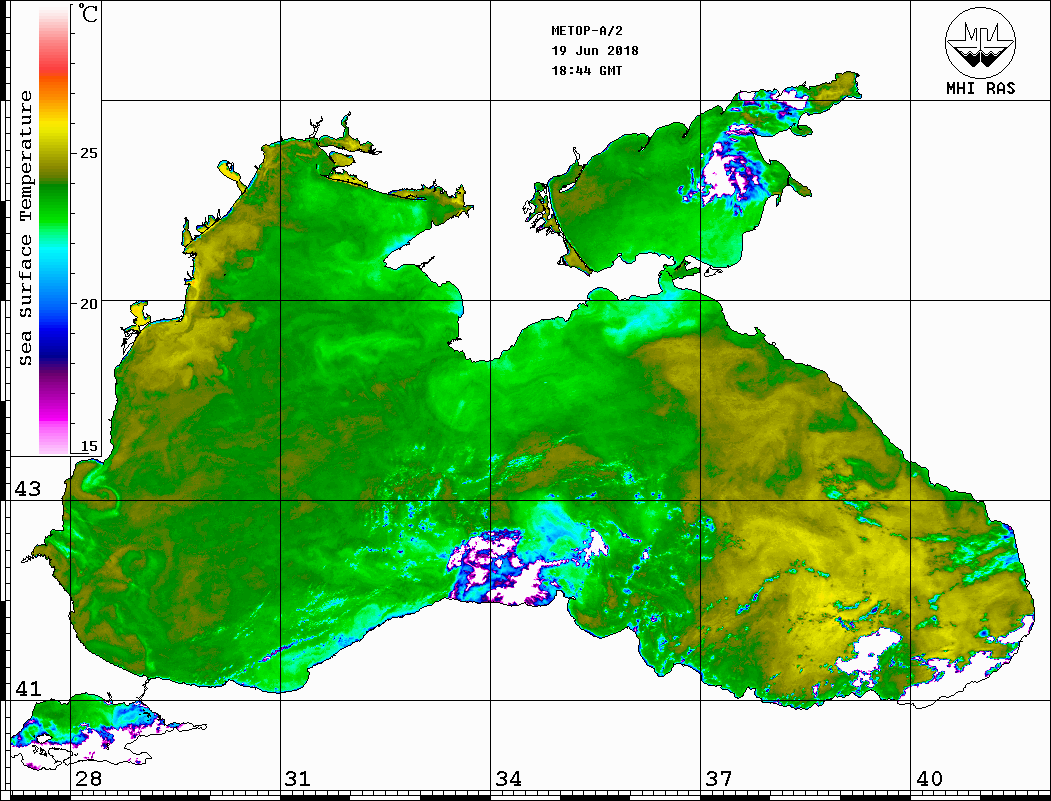Click longitude label 37

[x=719, y=779]
